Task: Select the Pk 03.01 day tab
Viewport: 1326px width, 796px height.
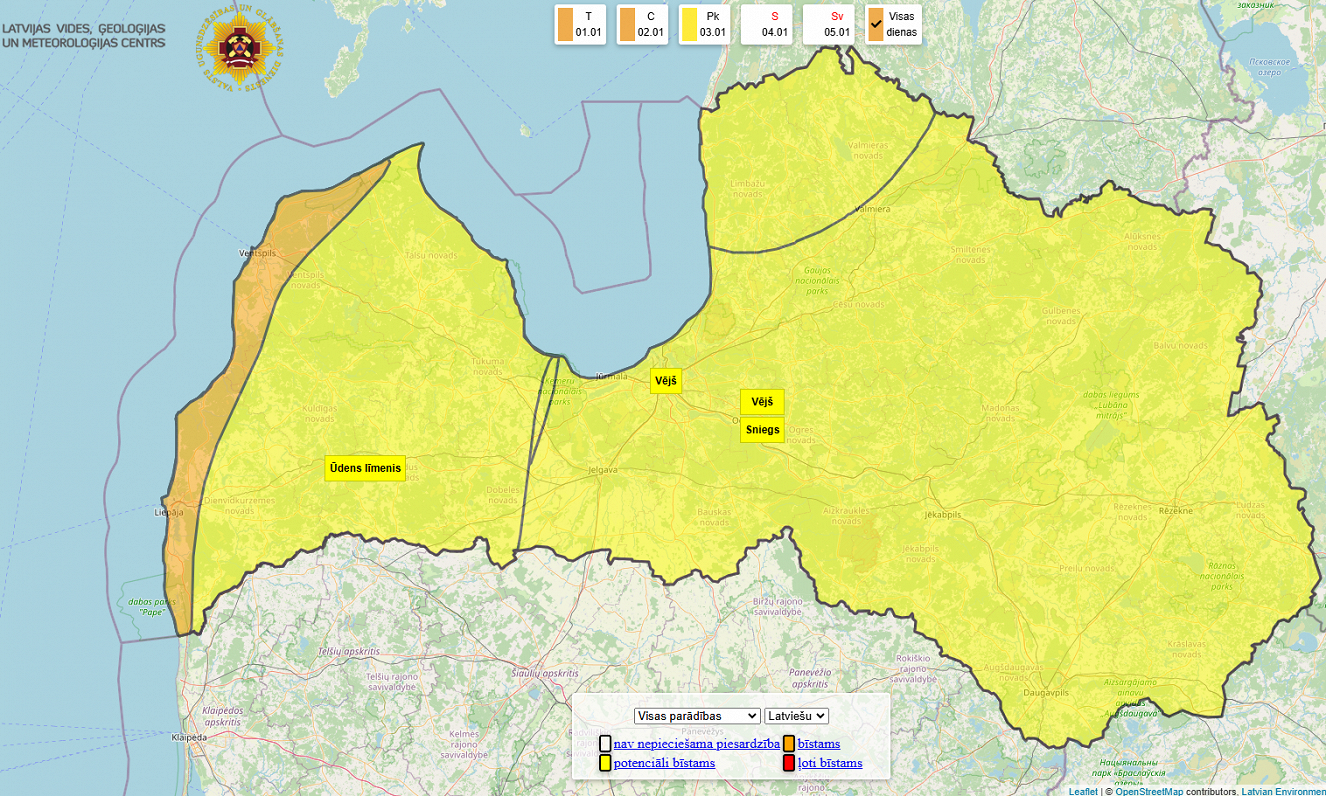Action: pyautogui.click(x=703, y=24)
